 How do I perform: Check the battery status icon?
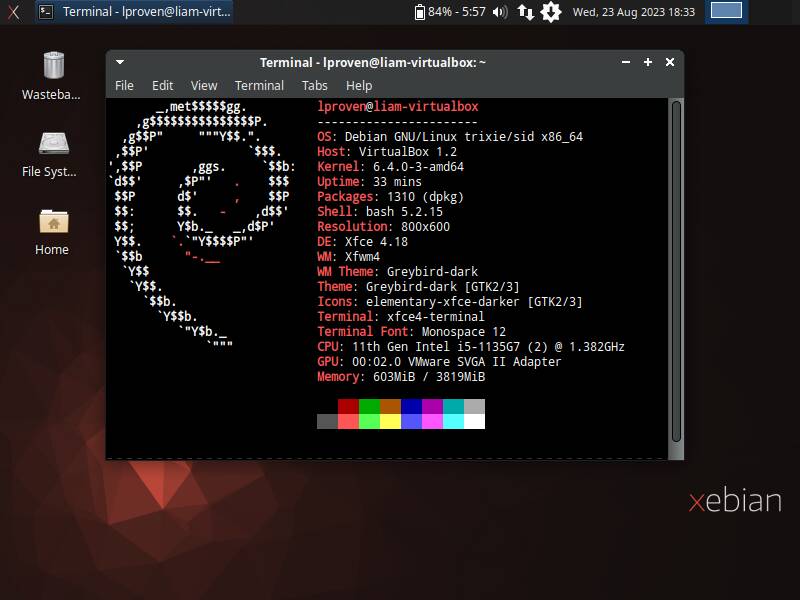(419, 12)
